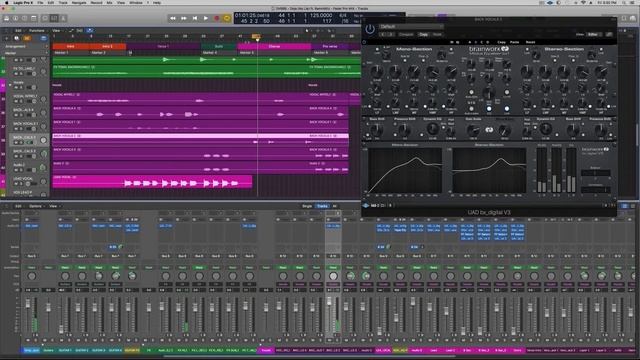The width and height of the screenshot is (640, 360).
Task: Select the green Build arrangement marker
Action: click(x=219, y=47)
